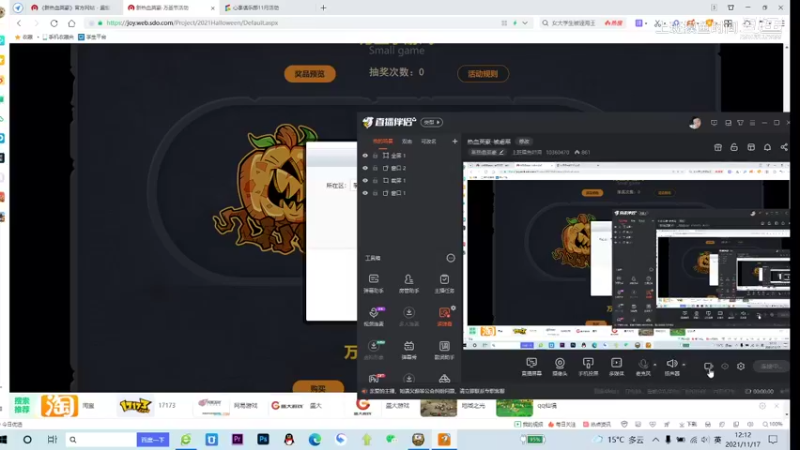Hide the 窗口 2 source with eye icon
The height and width of the screenshot is (450, 800).
(365, 168)
